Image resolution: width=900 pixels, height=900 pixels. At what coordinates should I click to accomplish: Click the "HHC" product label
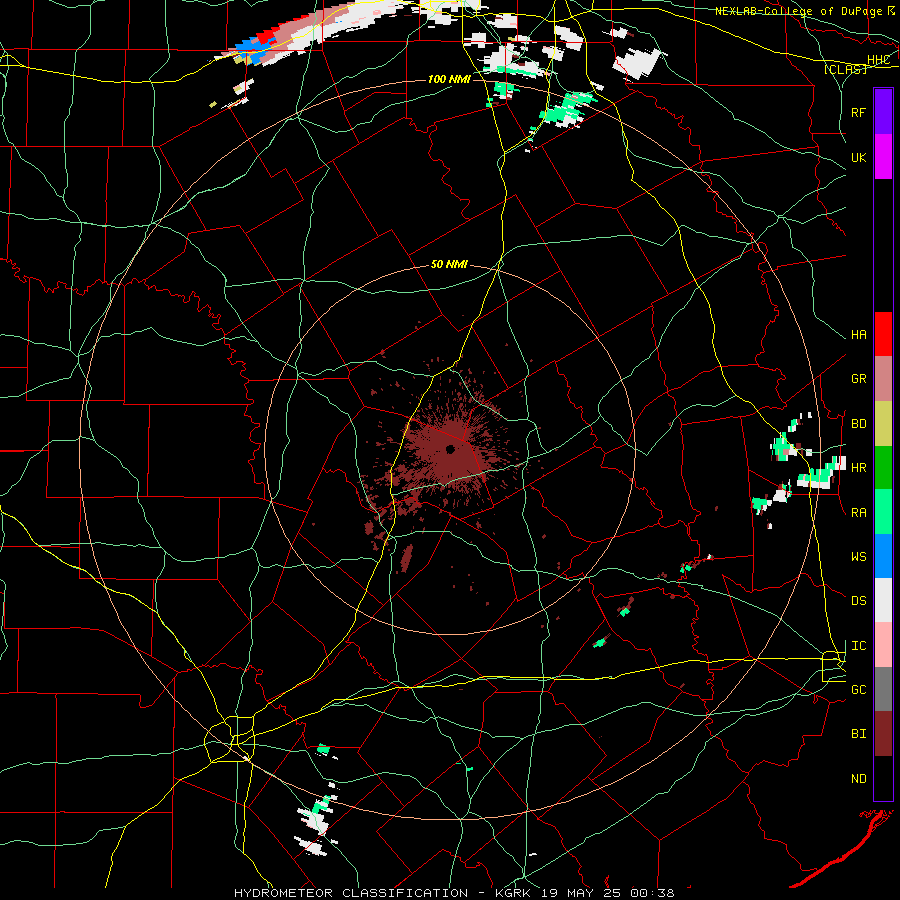[x=878, y=60]
